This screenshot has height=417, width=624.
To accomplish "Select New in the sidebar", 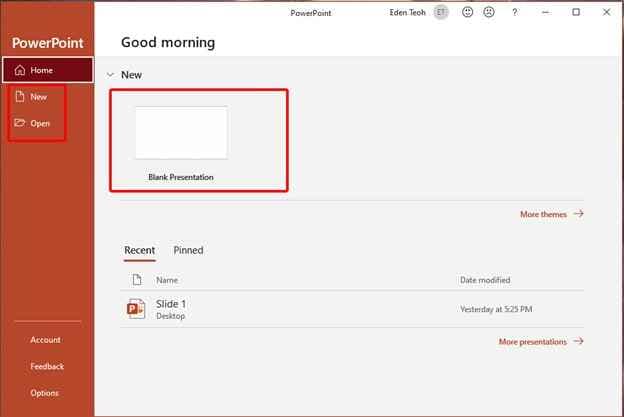I will 31,97.
